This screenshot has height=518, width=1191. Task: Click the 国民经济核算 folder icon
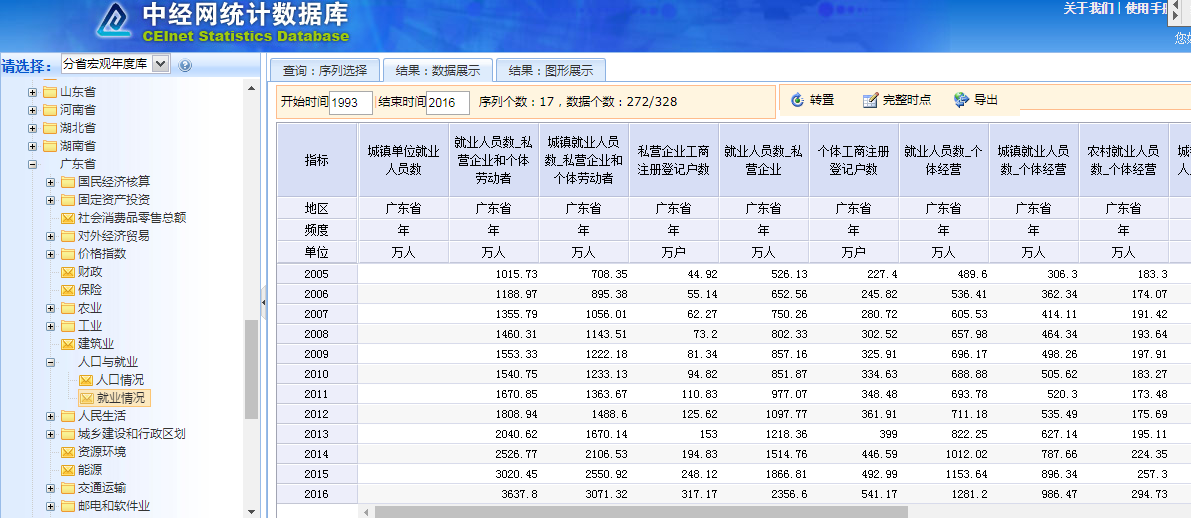[x=68, y=182]
